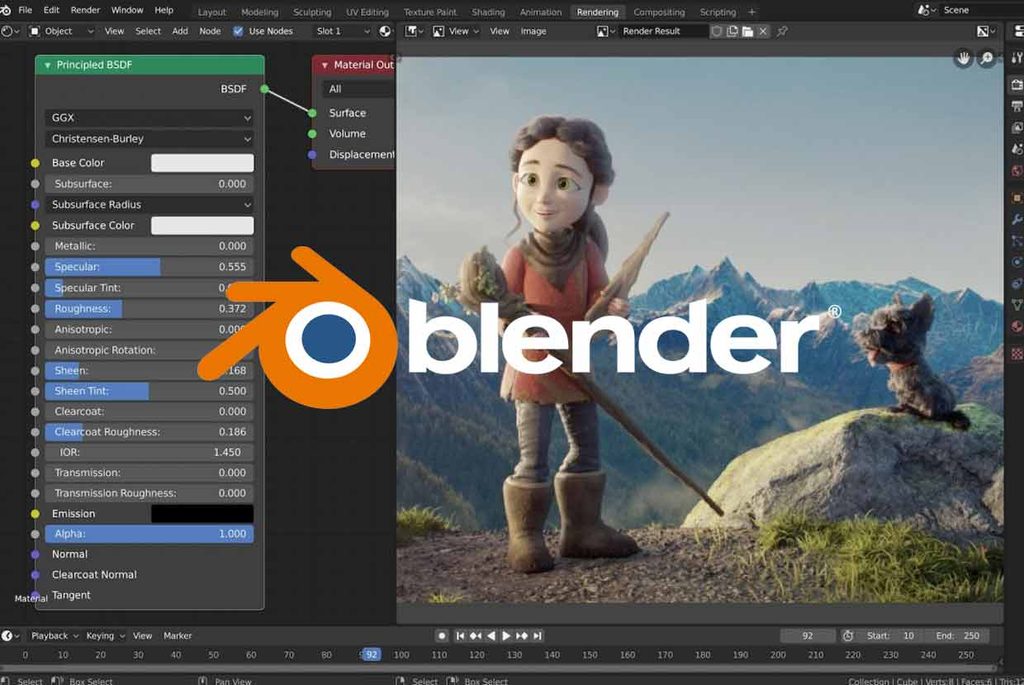Open the Marker menu in timeline
This screenshot has height=685, width=1024.
pos(178,635)
